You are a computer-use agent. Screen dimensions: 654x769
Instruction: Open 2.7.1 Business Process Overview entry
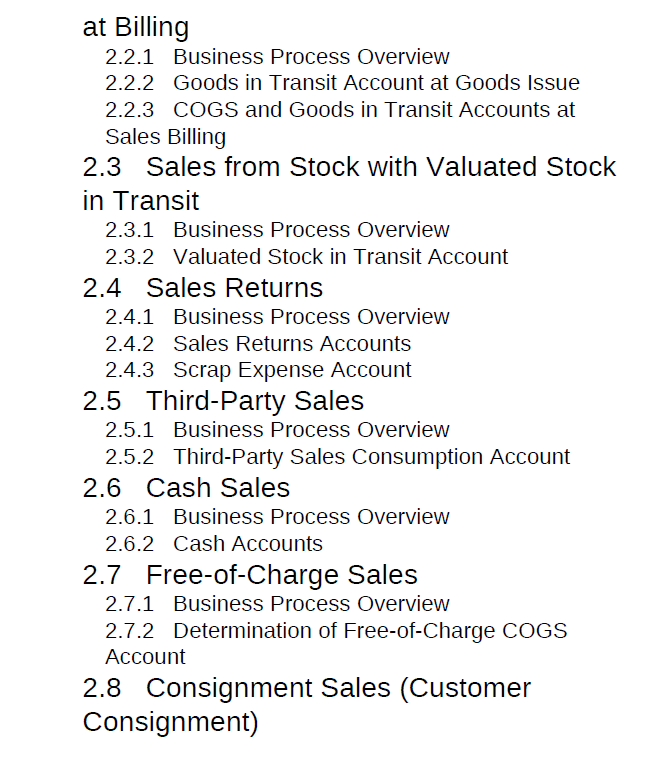[277, 604]
